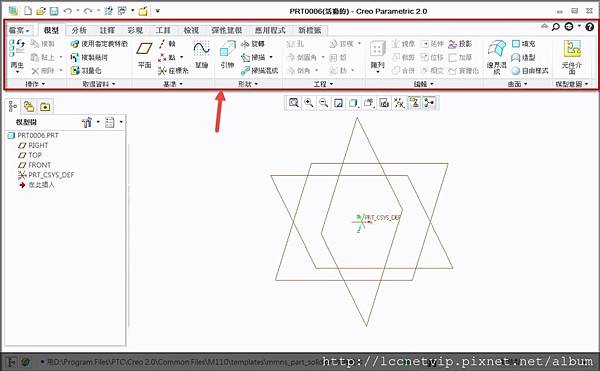
Task: Switch to the Flexible Modeling (彈性建模) tab
Action: coord(227,30)
